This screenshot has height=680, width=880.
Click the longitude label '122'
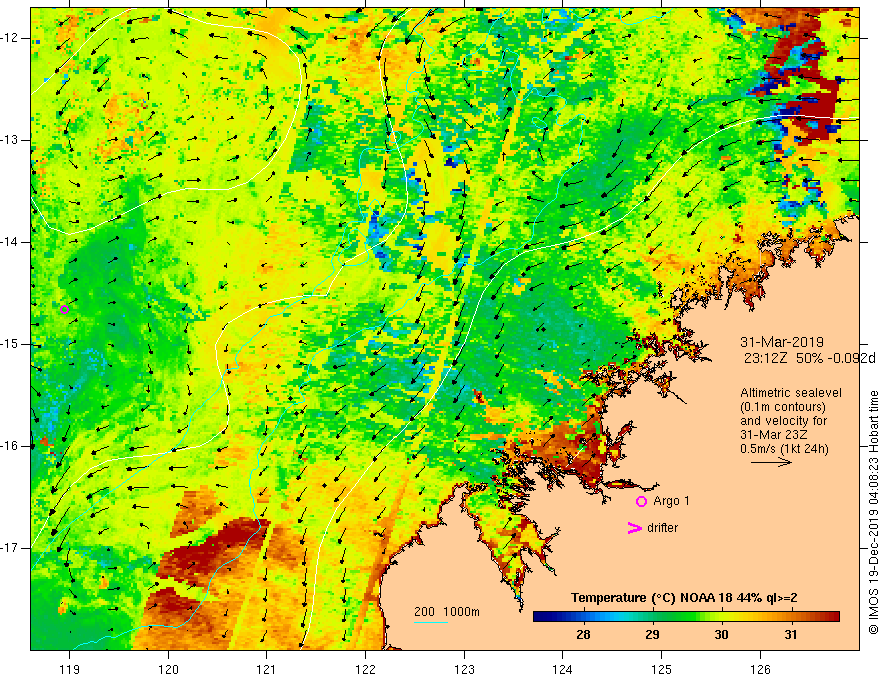click(365, 669)
